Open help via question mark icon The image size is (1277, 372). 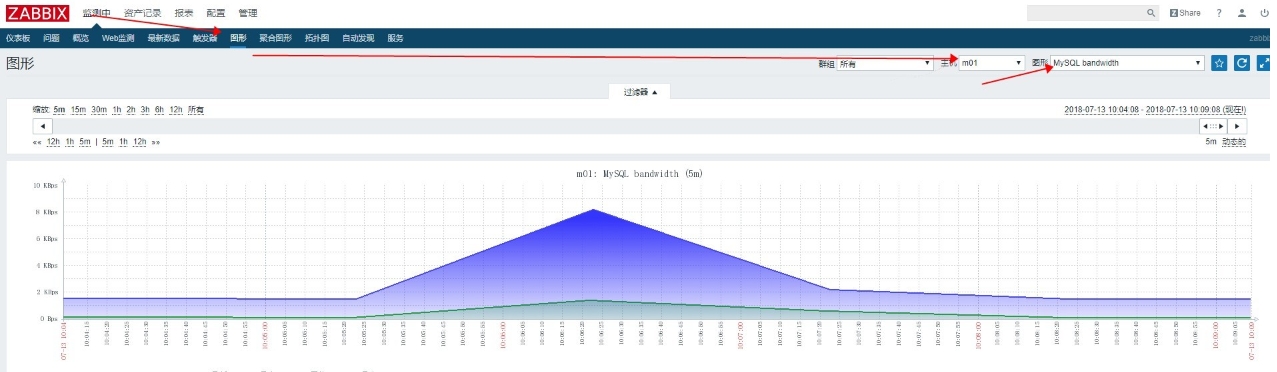click(1219, 13)
